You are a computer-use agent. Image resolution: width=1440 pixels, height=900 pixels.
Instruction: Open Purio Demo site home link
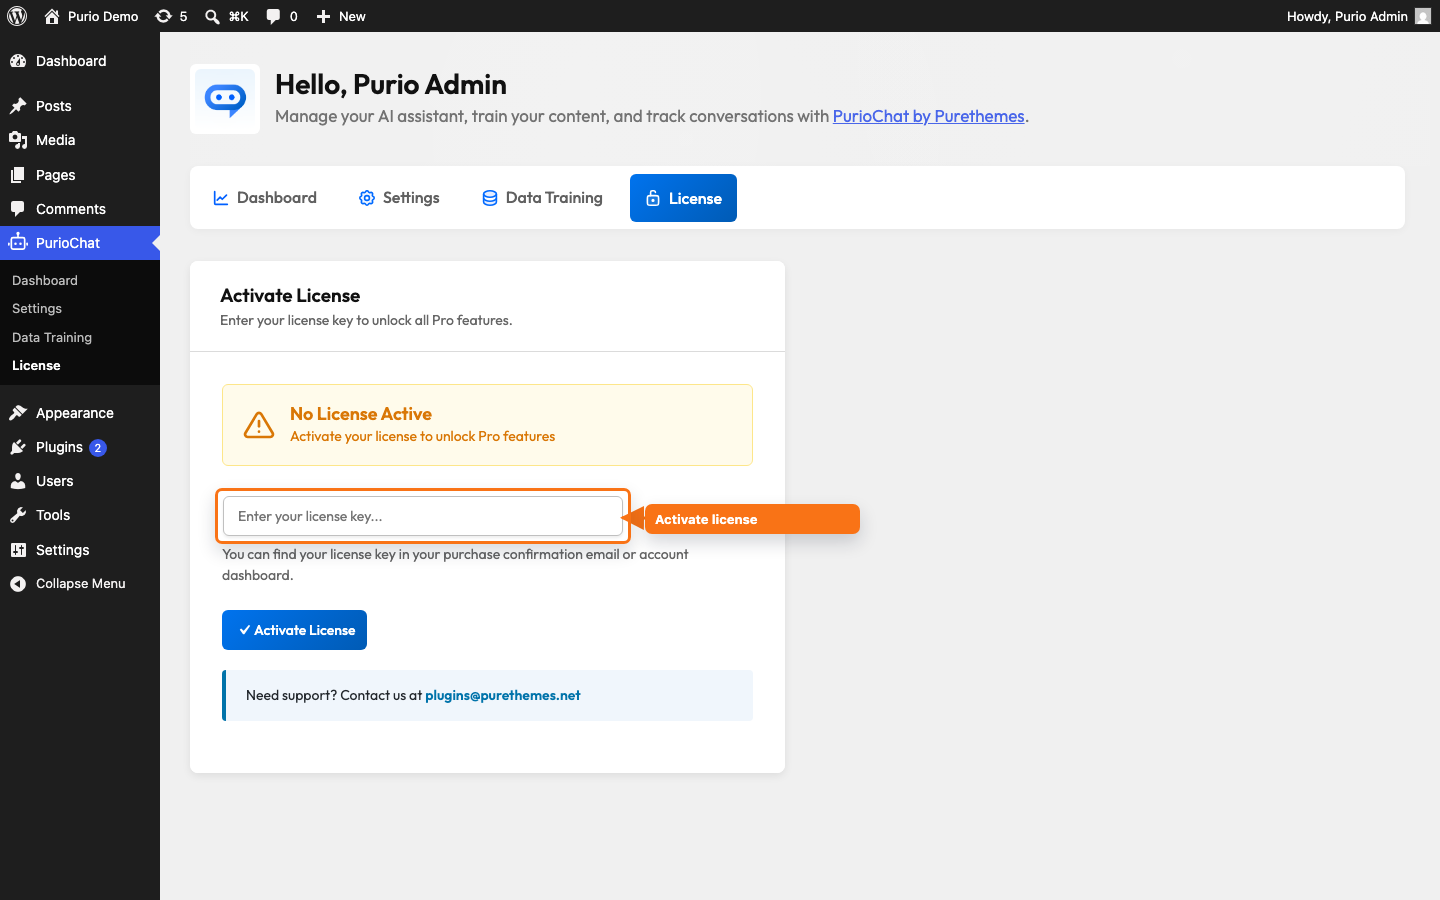coord(91,16)
